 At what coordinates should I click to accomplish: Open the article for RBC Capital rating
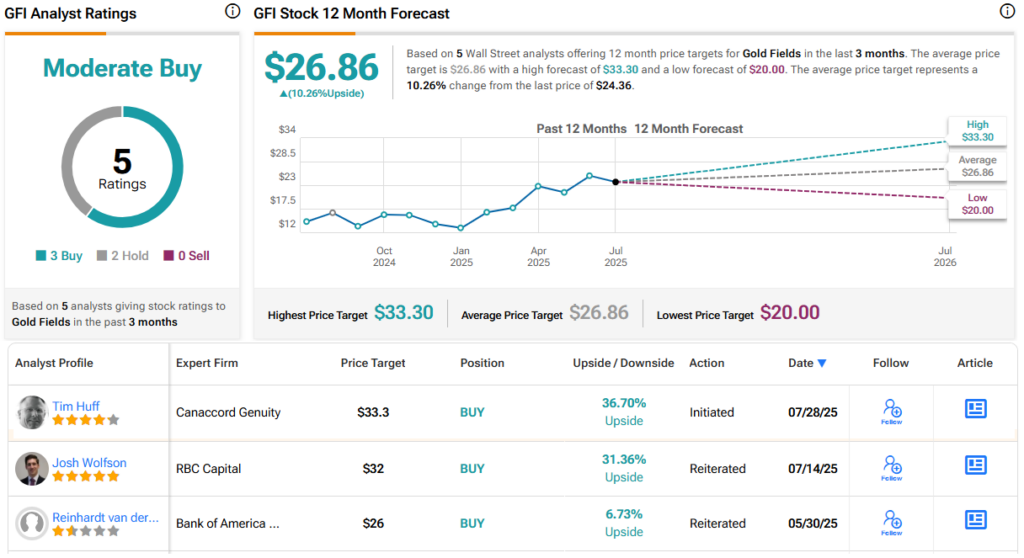tap(976, 465)
